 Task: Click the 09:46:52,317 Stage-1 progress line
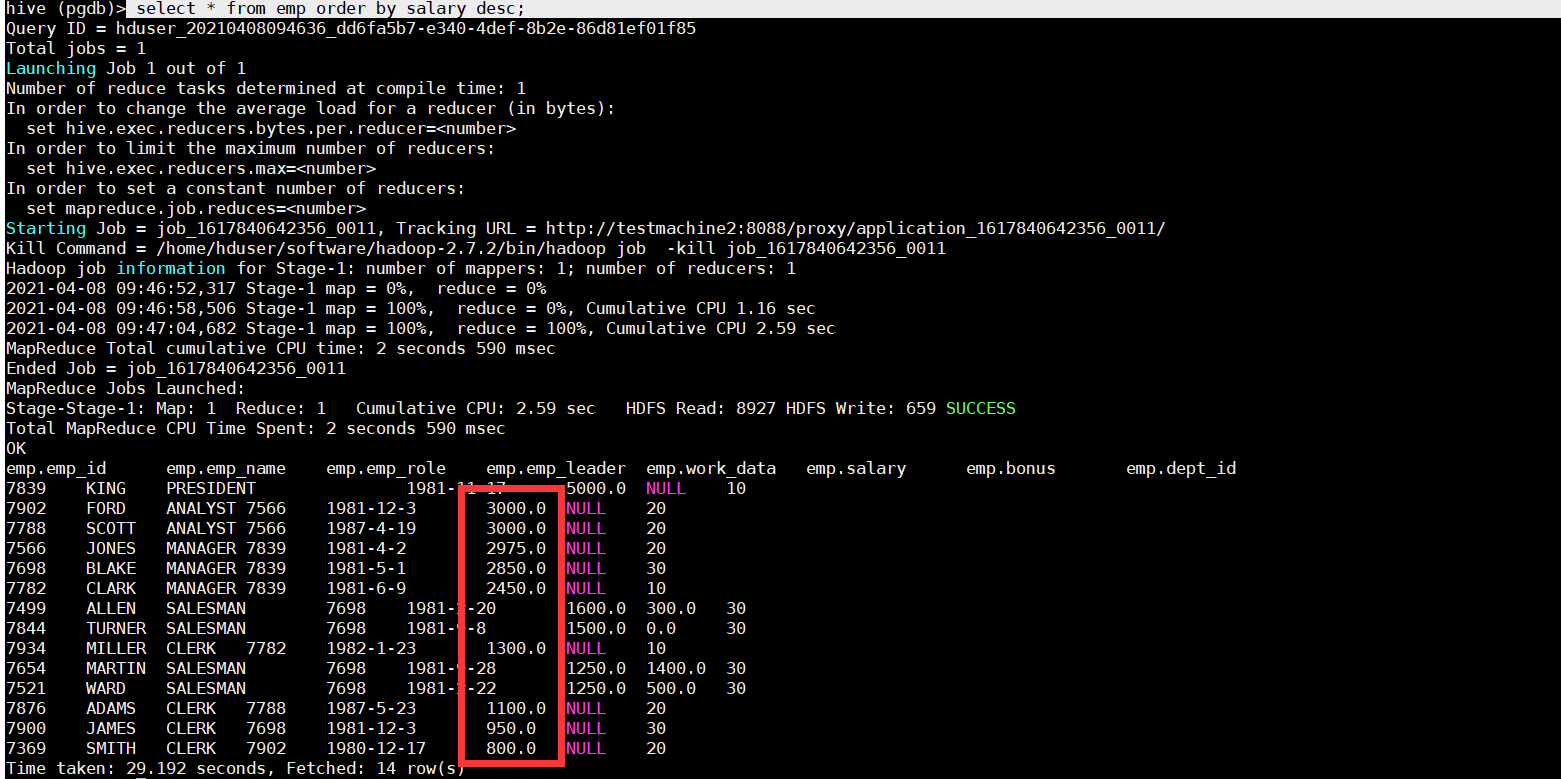point(276,288)
